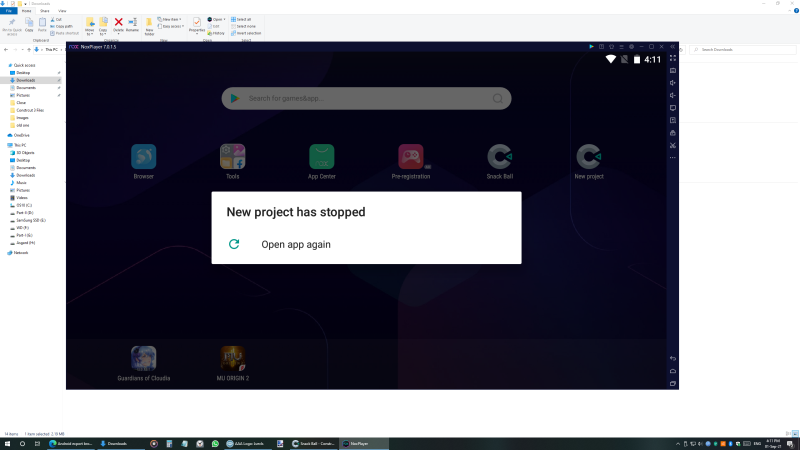
Task: Click the Android home button in Nox sidebar
Action: tap(673, 371)
